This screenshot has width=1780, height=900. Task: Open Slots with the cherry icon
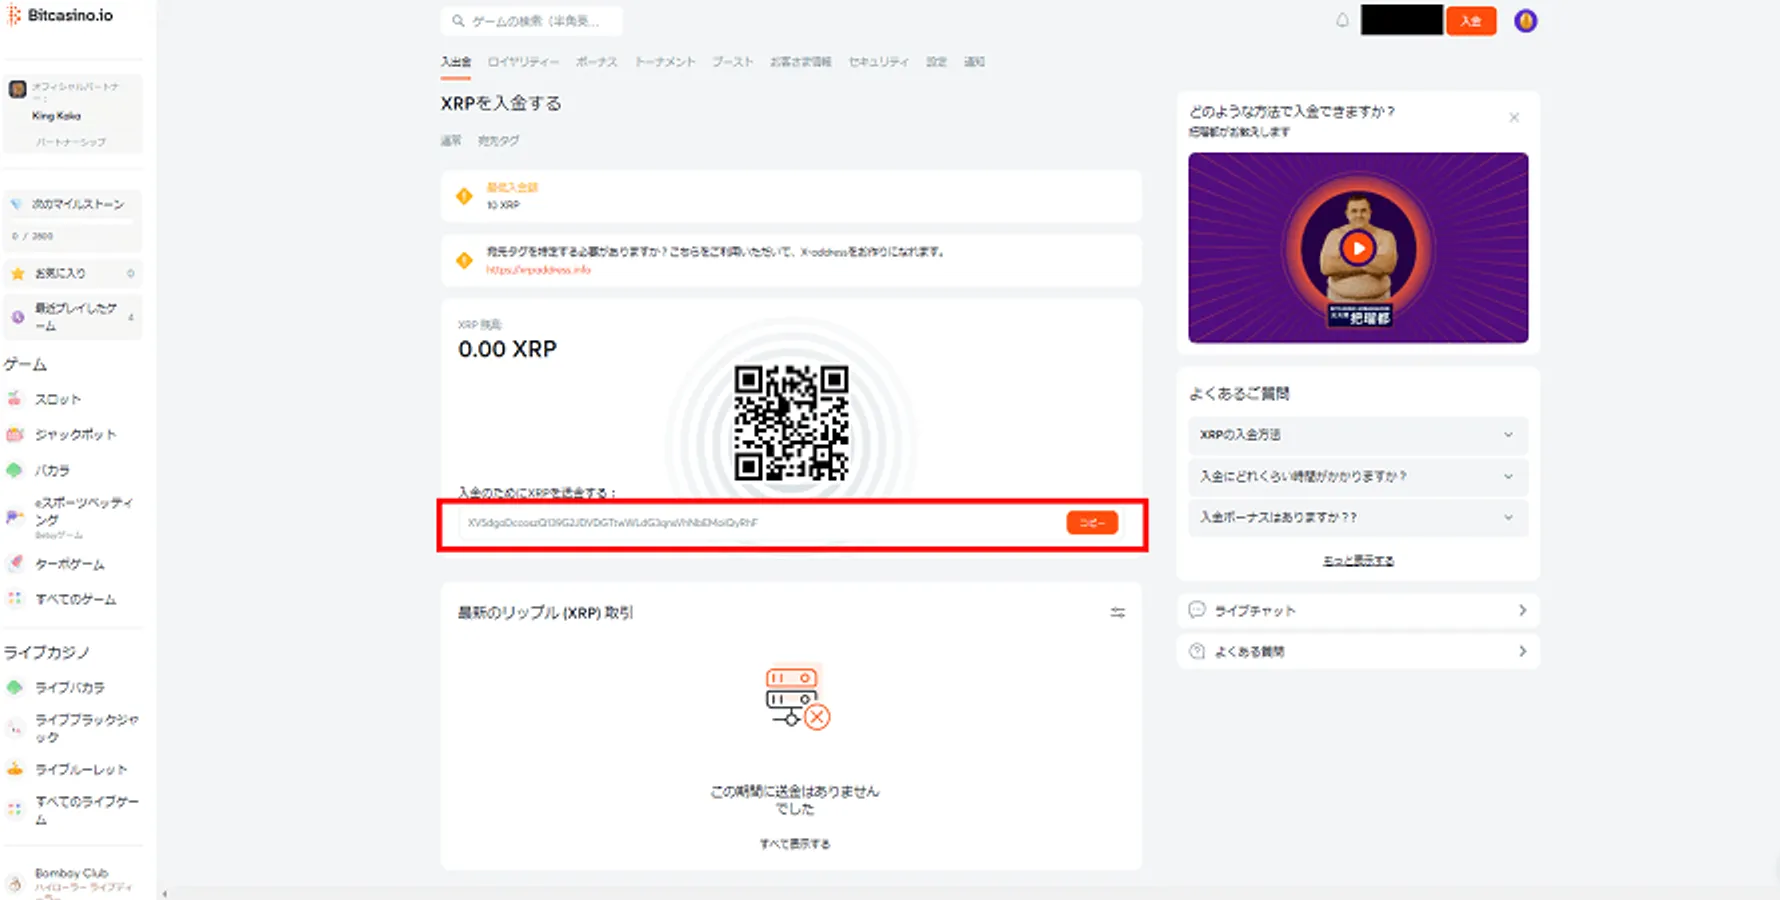tap(15, 399)
